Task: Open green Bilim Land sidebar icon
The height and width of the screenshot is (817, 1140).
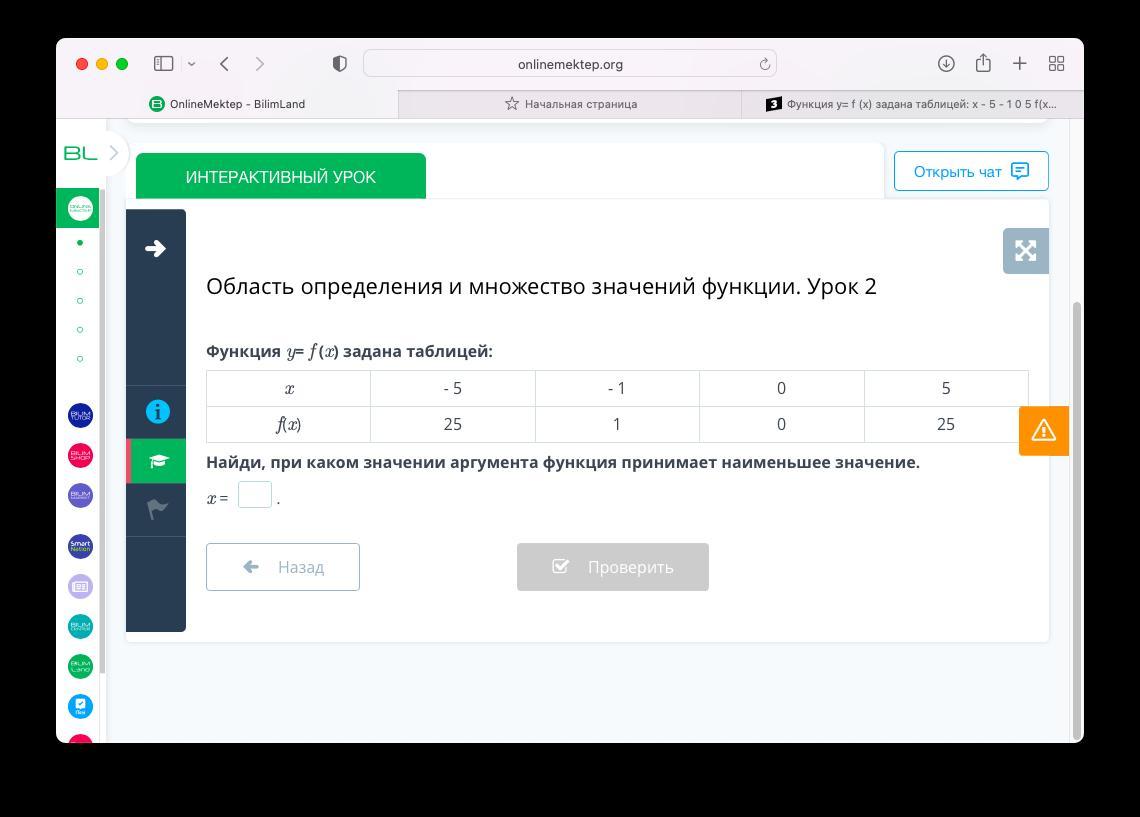Action: 80,666
